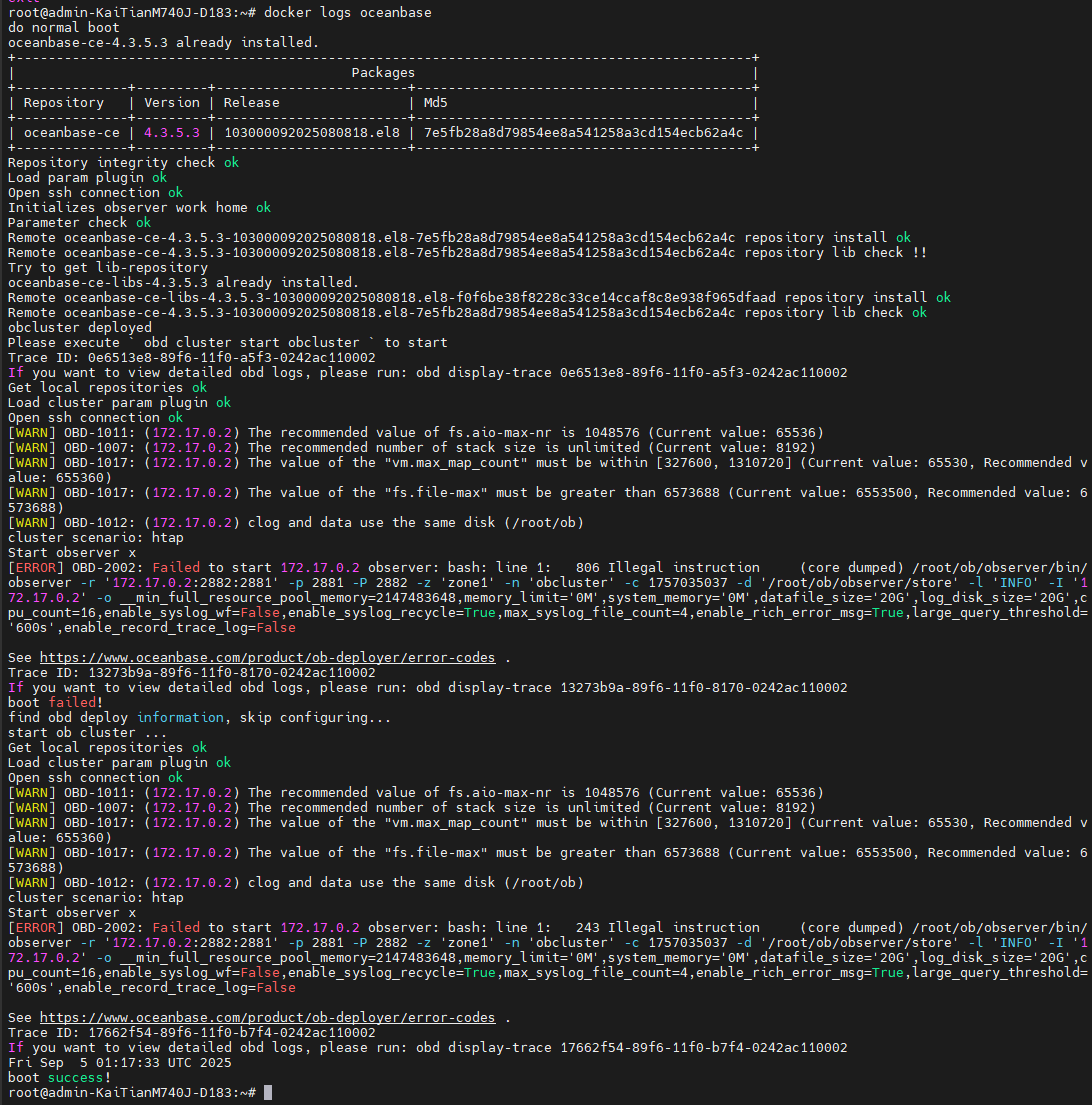Image resolution: width=1092 pixels, height=1105 pixels.
Task: Click the 'Repository' column header
Action: pyautogui.click(x=63, y=102)
